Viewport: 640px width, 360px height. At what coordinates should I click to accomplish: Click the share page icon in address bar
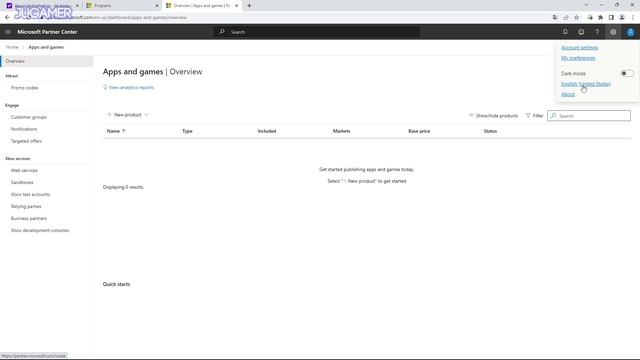(566, 18)
